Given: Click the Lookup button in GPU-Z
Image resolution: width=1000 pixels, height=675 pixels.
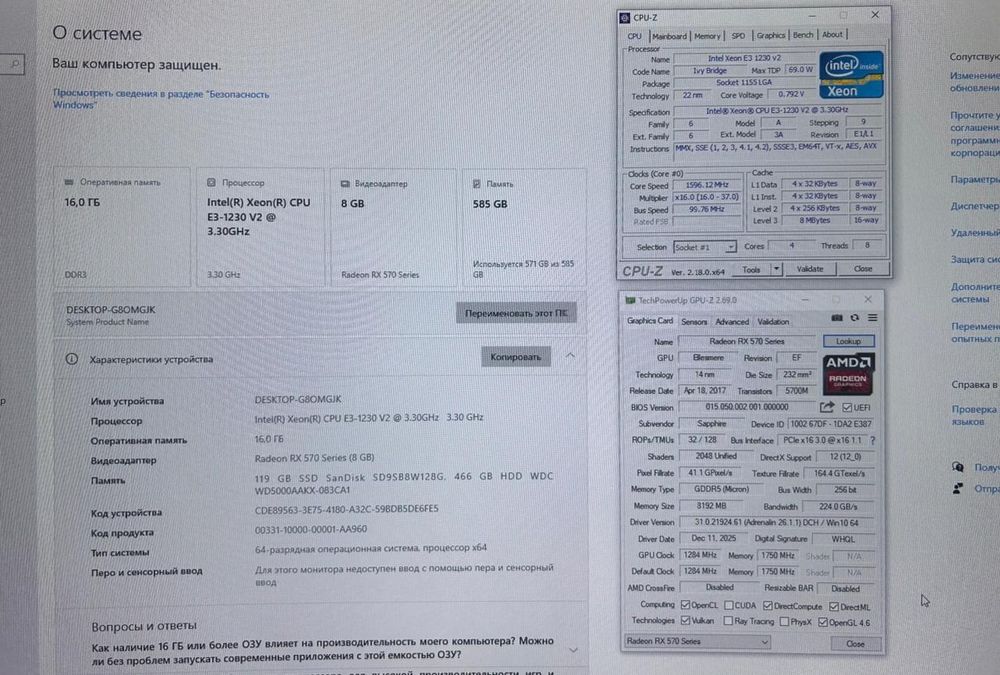Looking at the screenshot, I should pos(848,341).
